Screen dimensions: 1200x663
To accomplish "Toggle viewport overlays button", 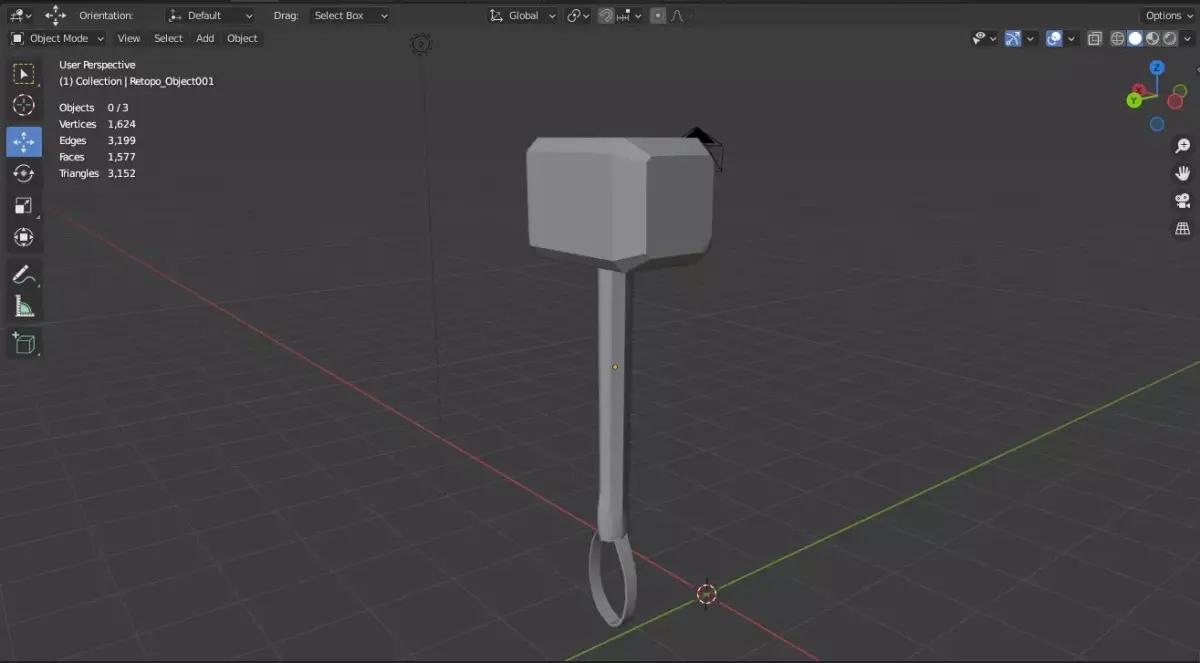I will pos(1054,39).
